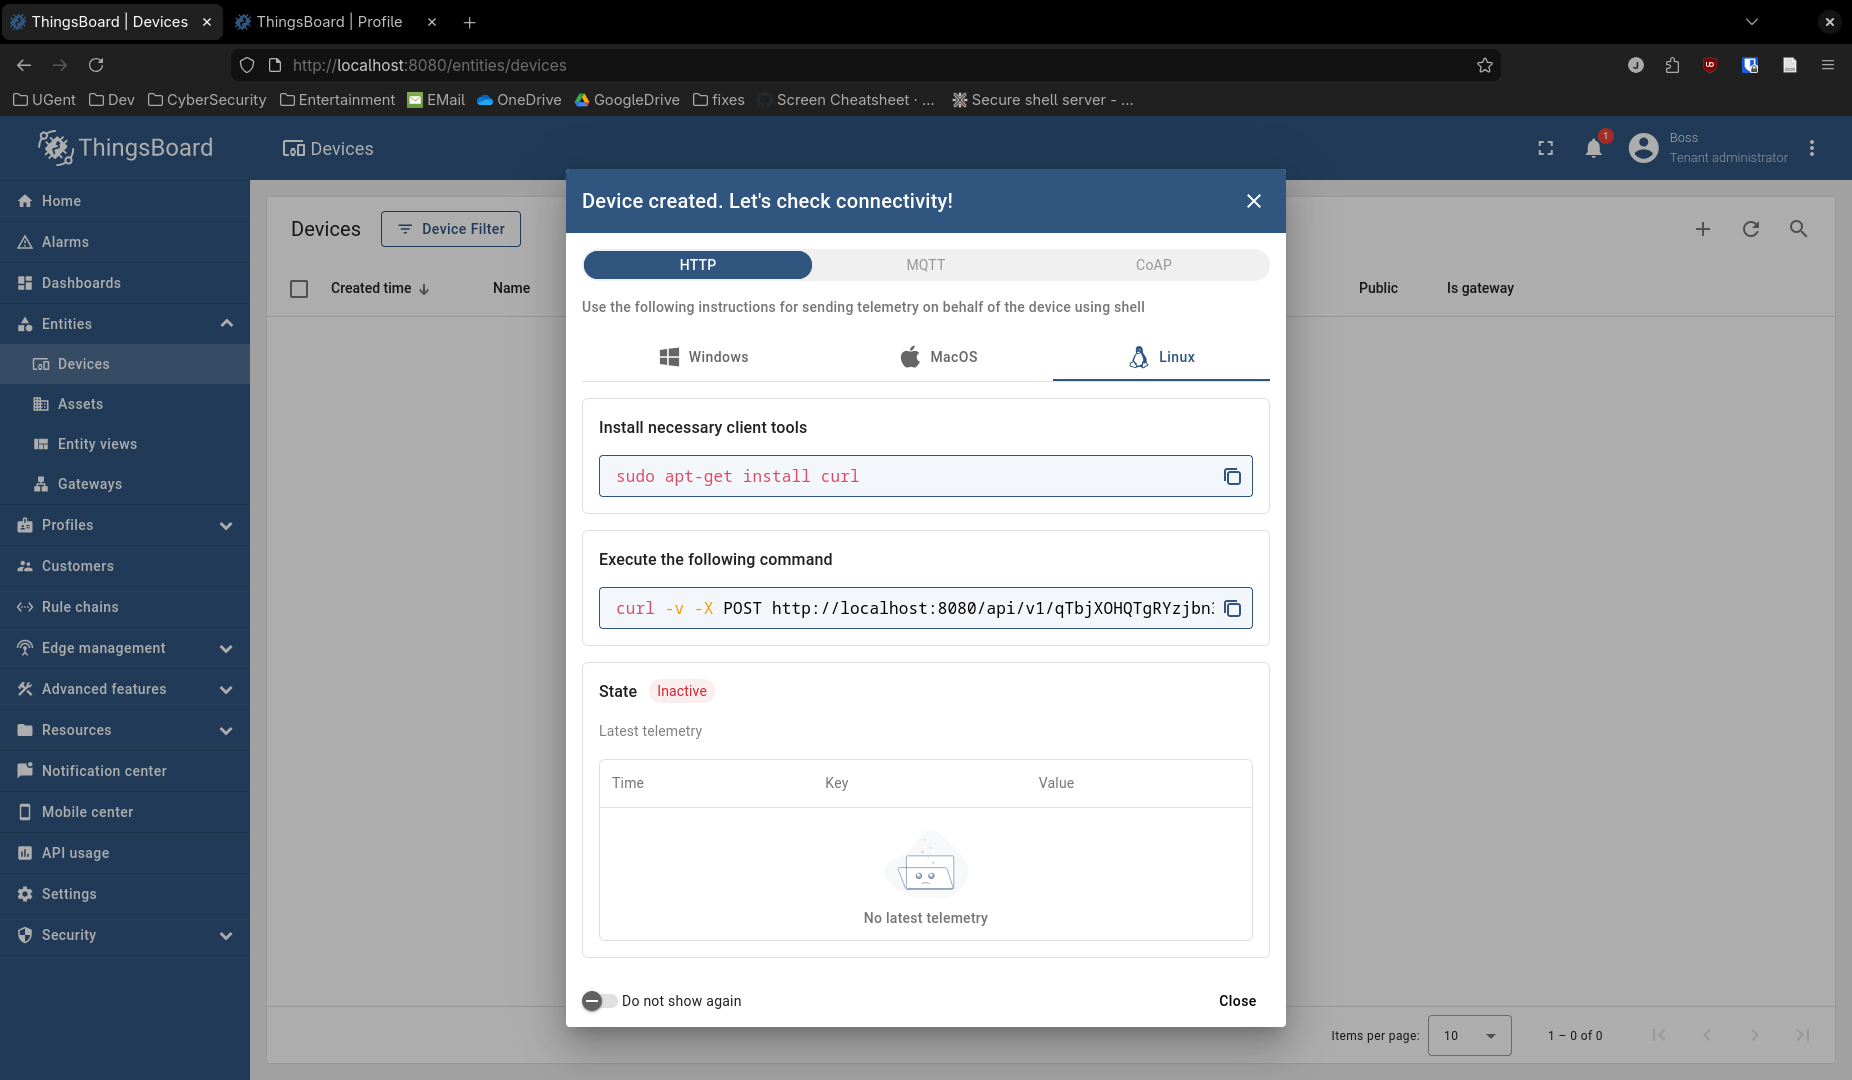Image resolution: width=1852 pixels, height=1080 pixels.
Task: Bookmark this page with the star icon
Action: pos(1485,65)
